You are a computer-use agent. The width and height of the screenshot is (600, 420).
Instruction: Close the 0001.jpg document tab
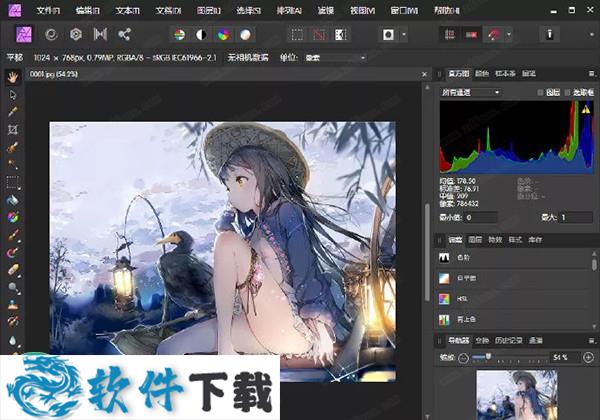[x=424, y=74]
